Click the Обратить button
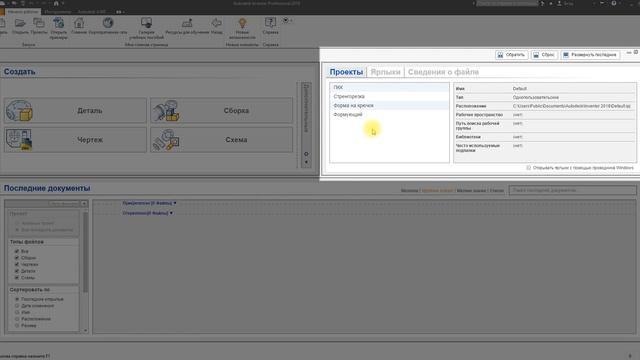Screen dimensions: 640x360 tap(511, 55)
